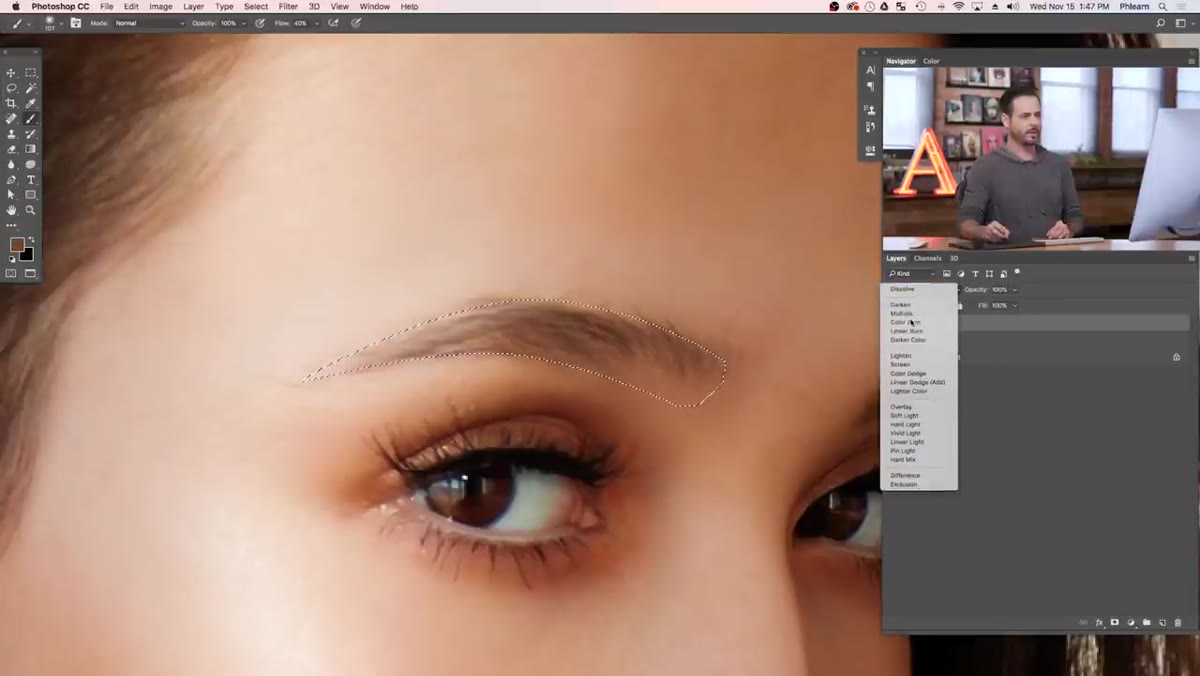This screenshot has height=676, width=1200.
Task: Choose Soft Light blend mode
Action: pos(904,416)
